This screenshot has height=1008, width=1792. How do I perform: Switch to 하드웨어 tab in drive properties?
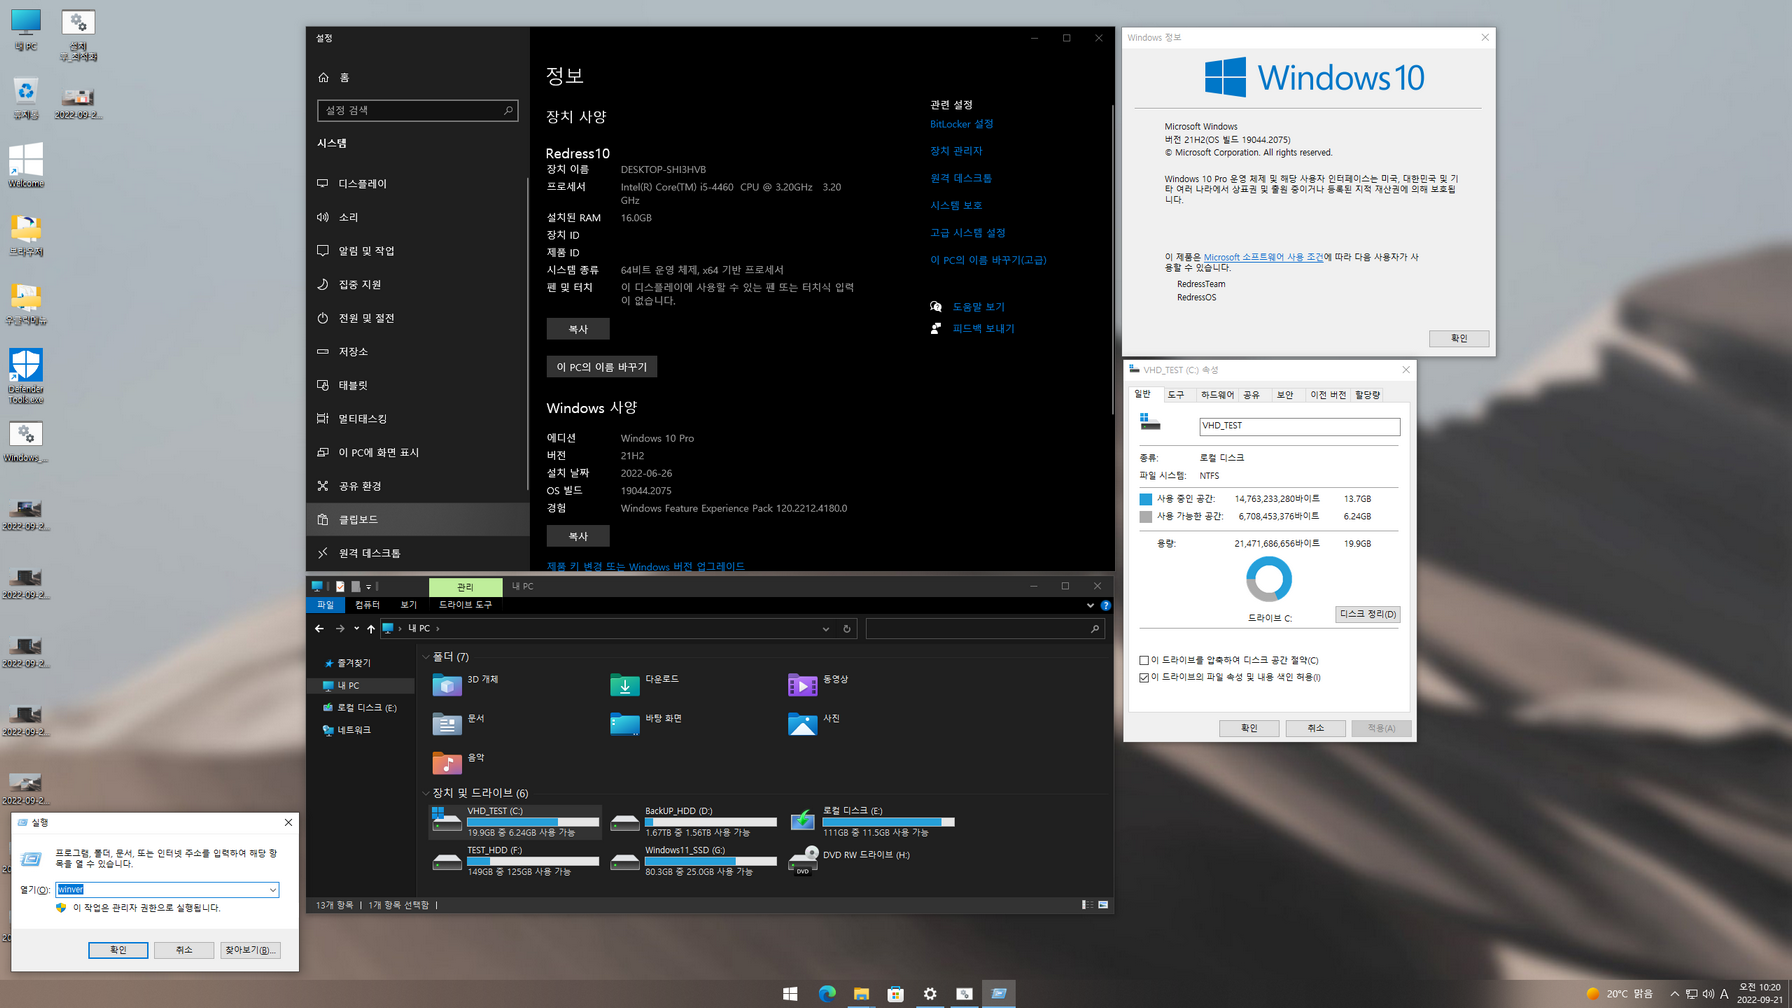[x=1217, y=395]
